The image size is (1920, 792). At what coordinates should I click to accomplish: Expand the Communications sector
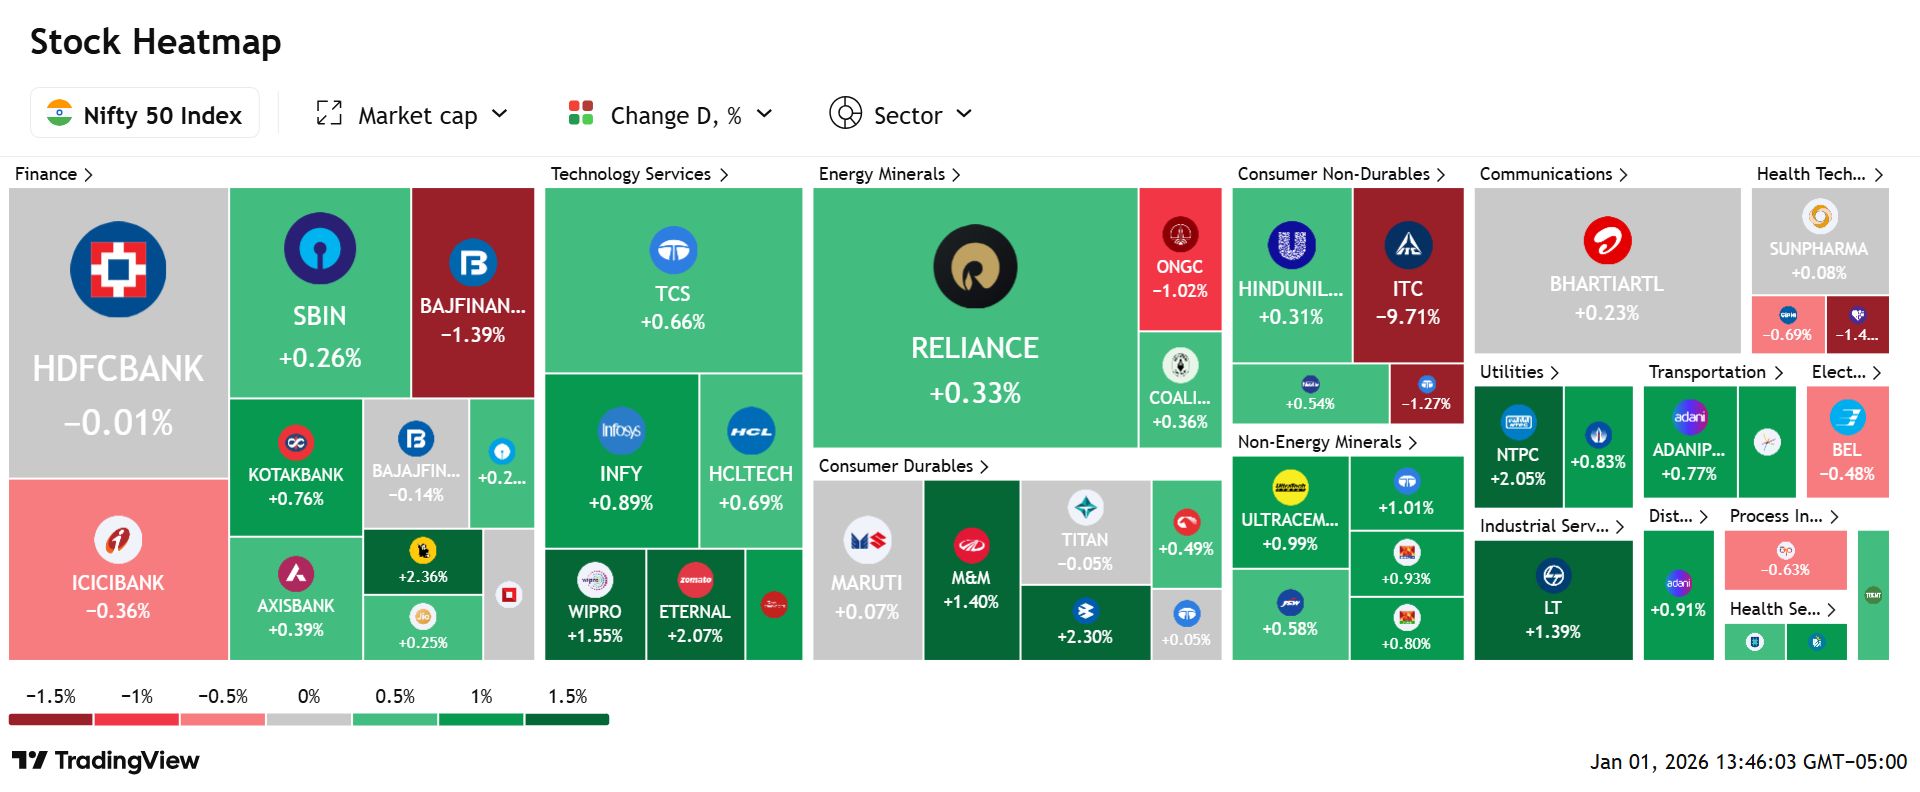click(1554, 174)
